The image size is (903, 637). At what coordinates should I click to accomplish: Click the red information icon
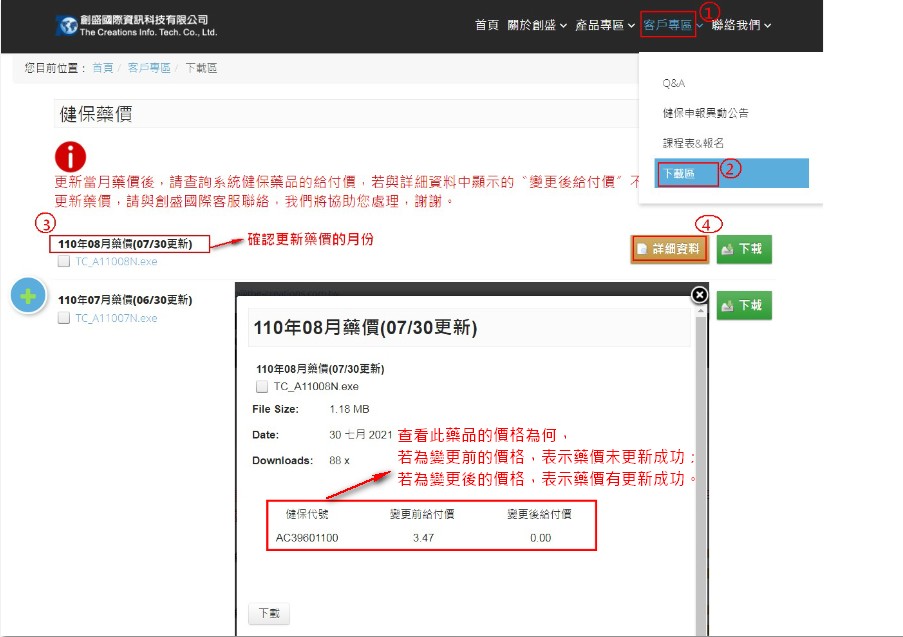(x=70, y=157)
